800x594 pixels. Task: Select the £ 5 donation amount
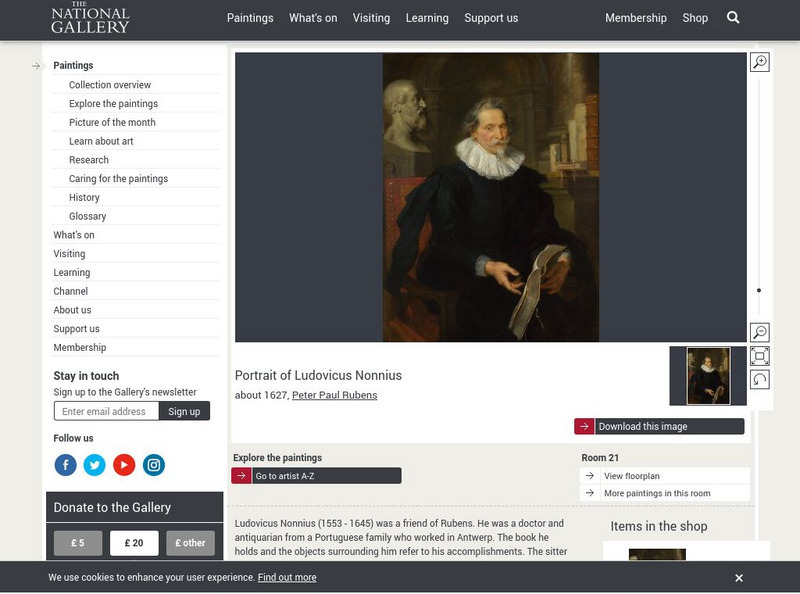tap(78, 543)
